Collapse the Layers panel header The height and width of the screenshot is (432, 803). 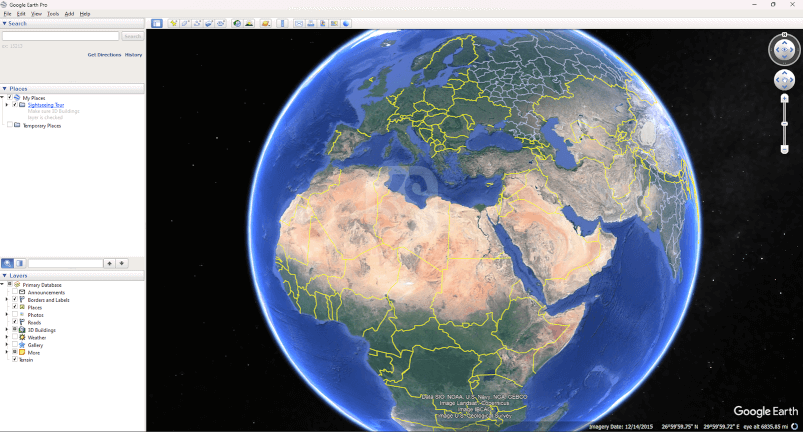point(72,275)
